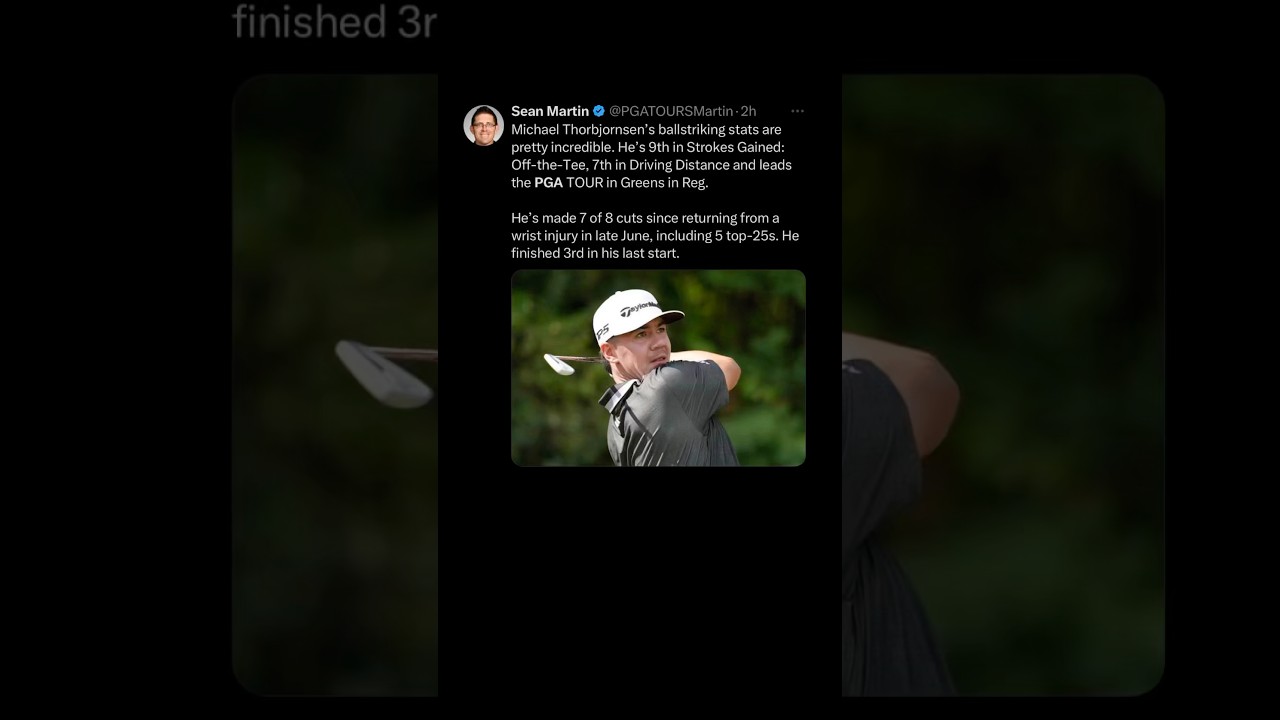This screenshot has width=1280, height=720.
Task: Open the @PGATOURSMartin handle link
Action: pyautogui.click(x=670, y=111)
